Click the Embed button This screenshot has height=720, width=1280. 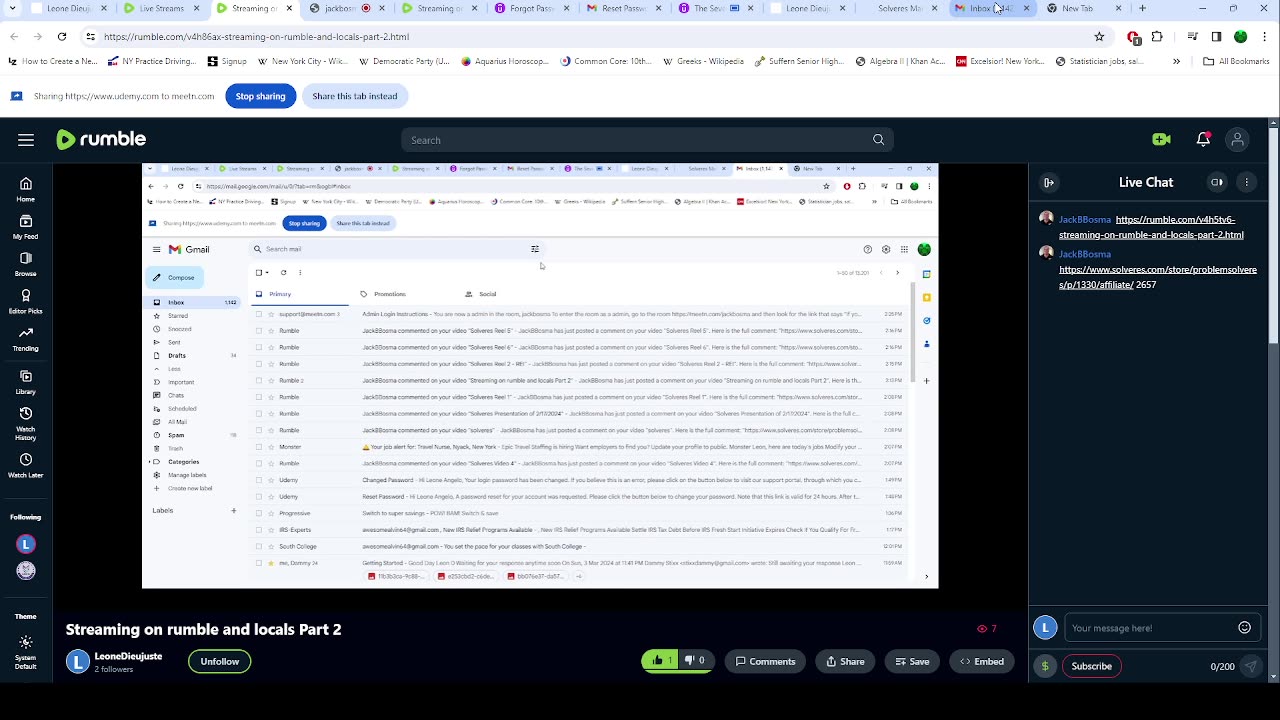click(982, 661)
